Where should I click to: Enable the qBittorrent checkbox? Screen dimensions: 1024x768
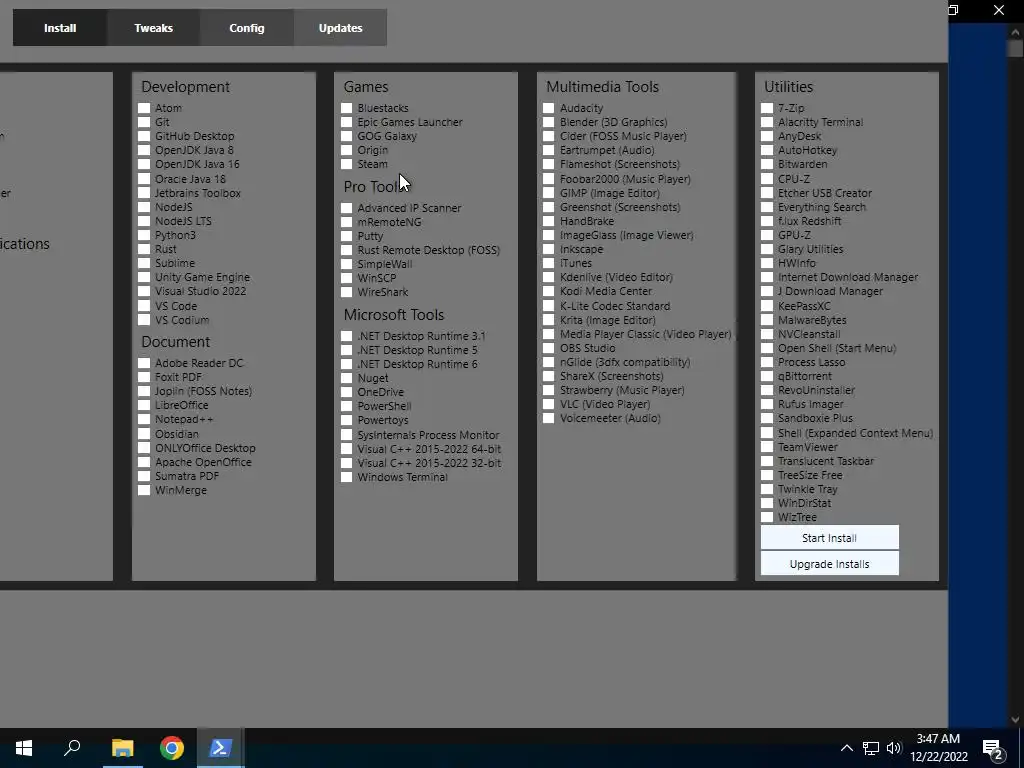[767, 376]
